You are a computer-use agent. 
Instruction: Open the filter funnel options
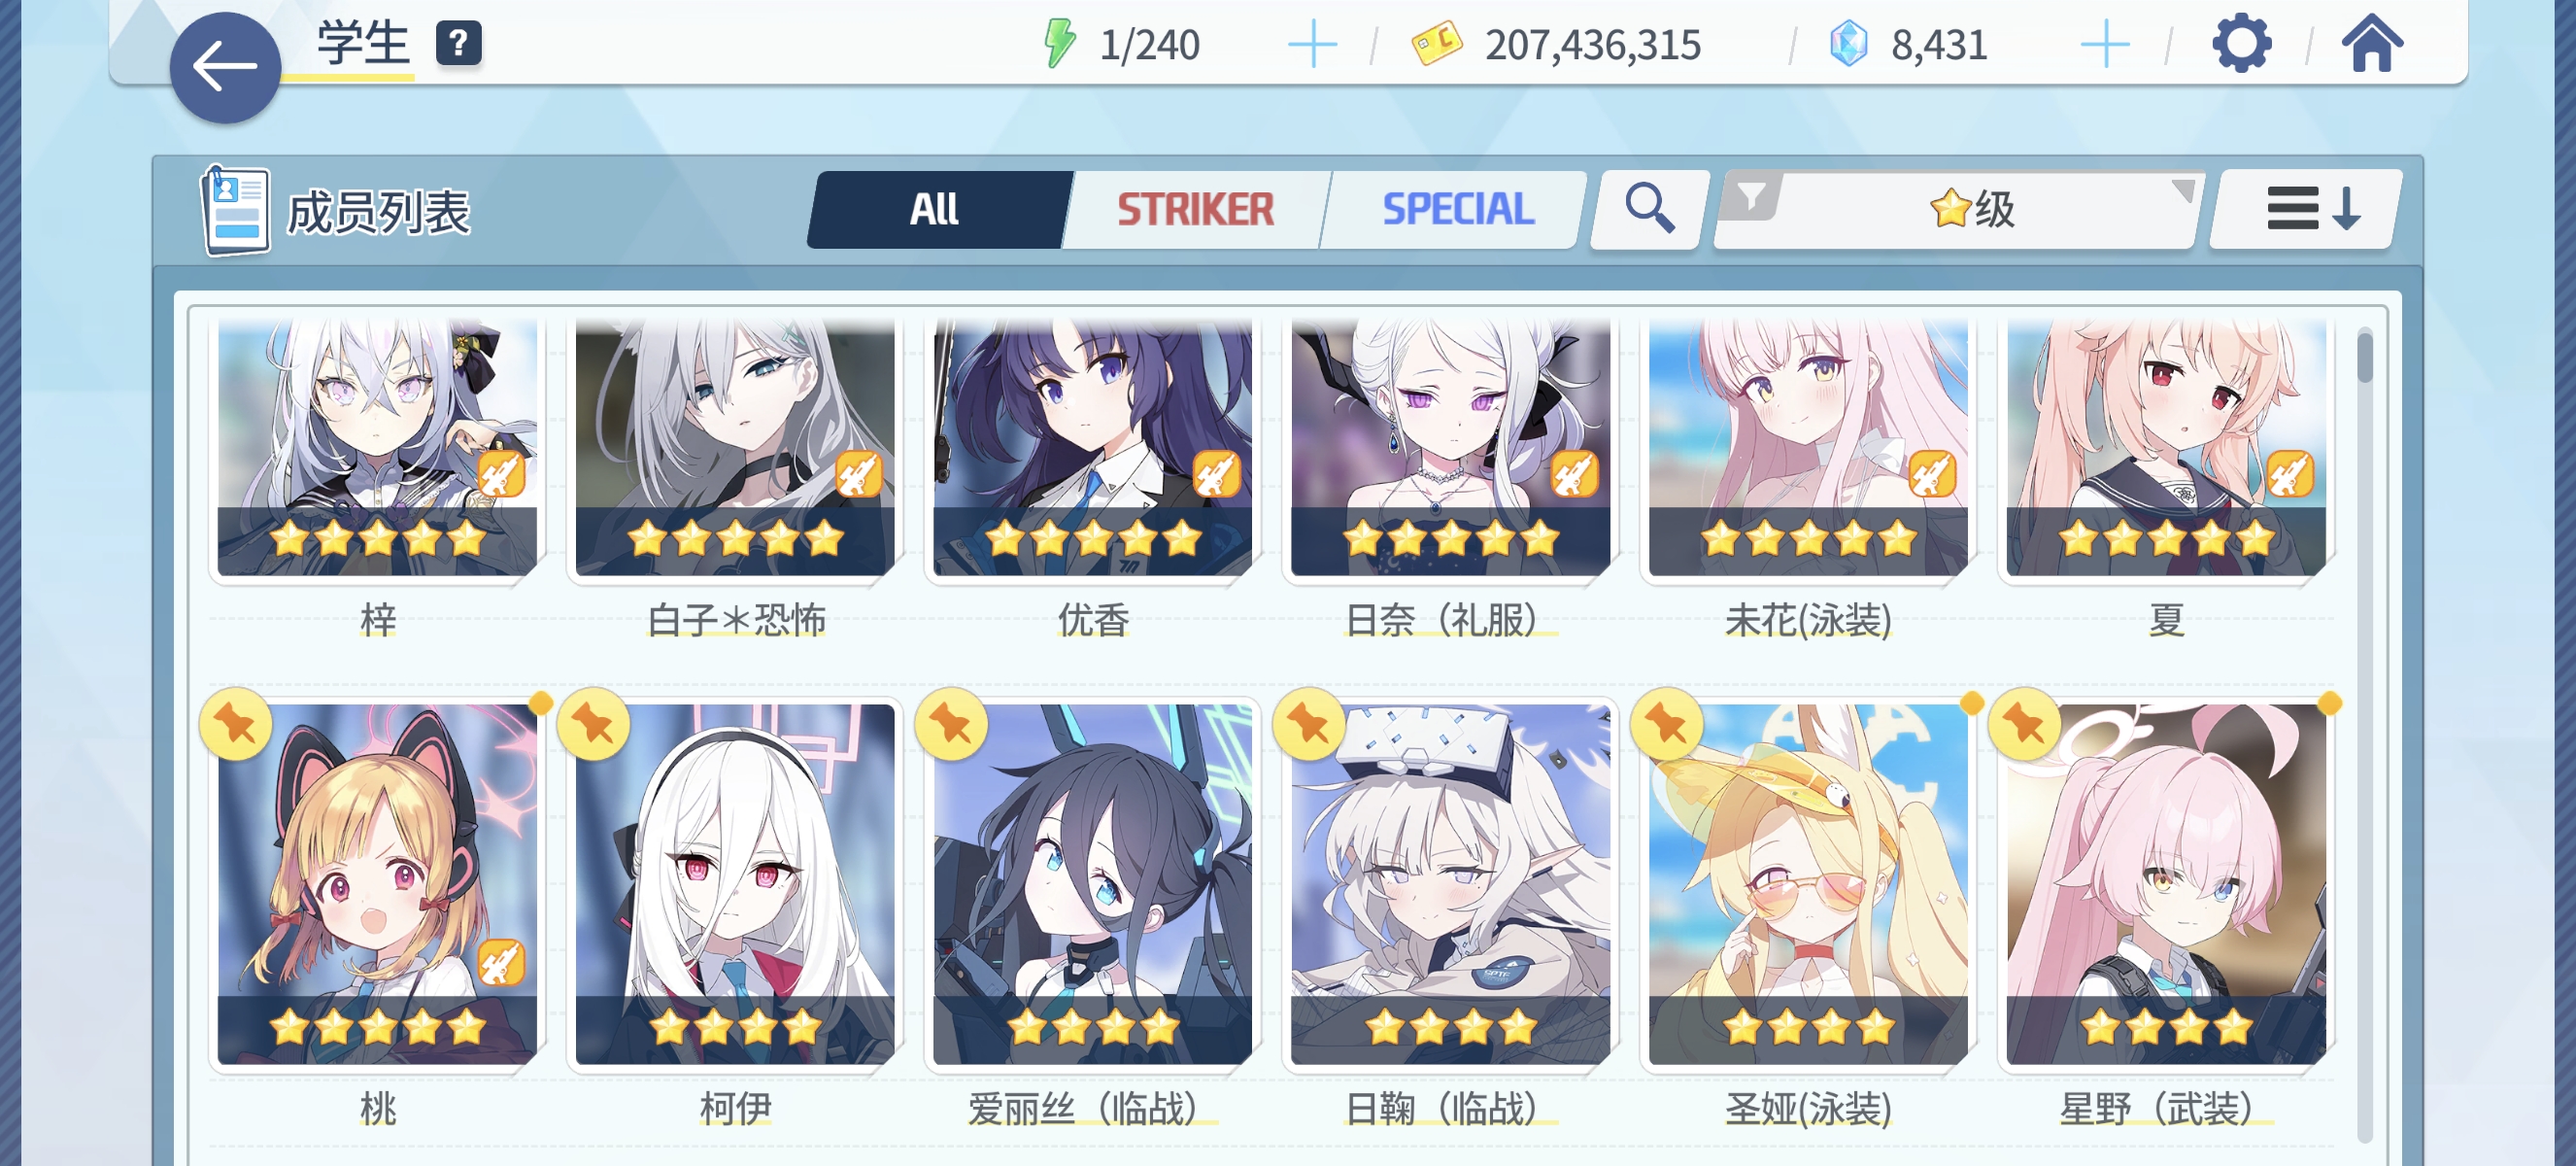1751,196
